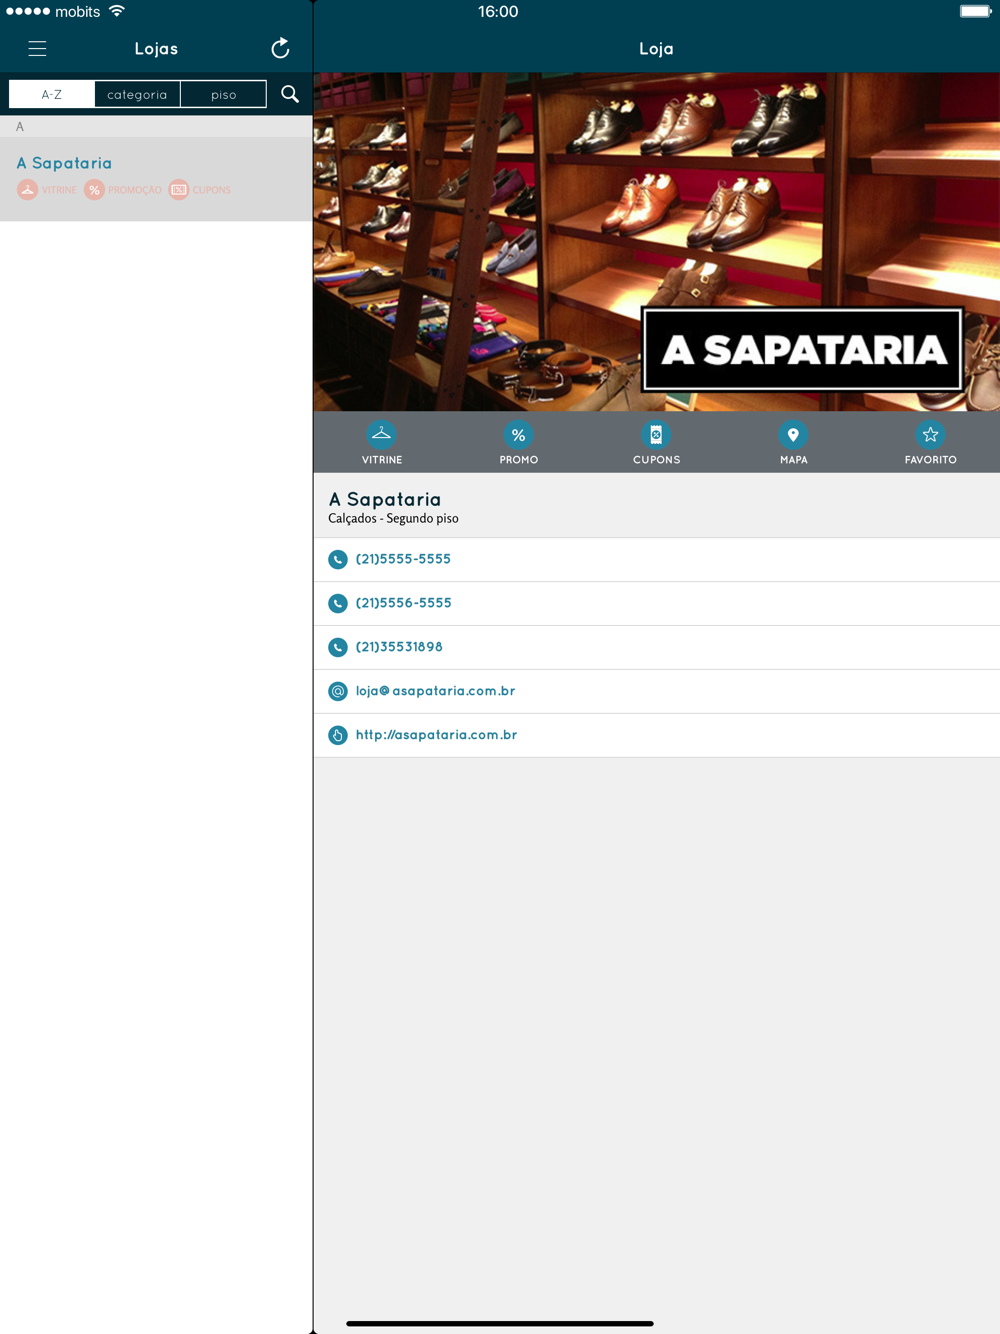Open the A Sapataria store banner image

(x=657, y=242)
